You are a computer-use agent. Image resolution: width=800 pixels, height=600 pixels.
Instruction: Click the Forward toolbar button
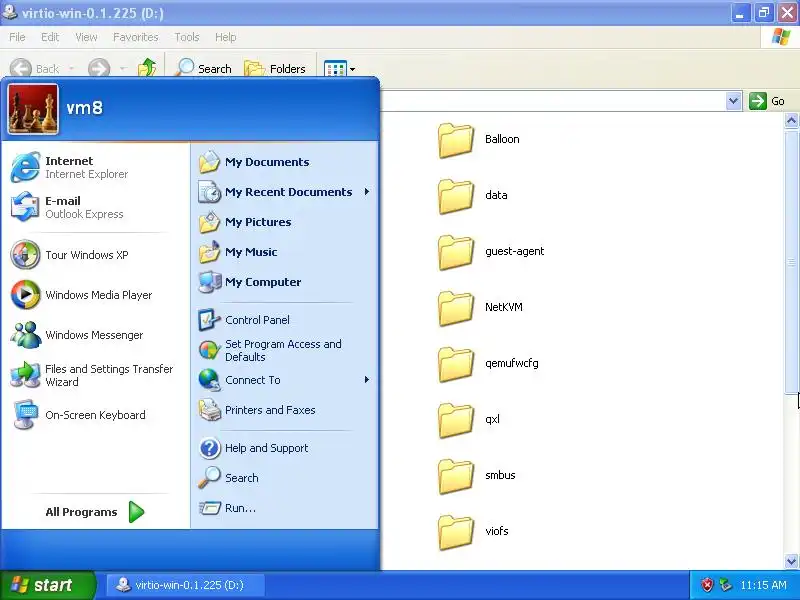pyautogui.click(x=99, y=68)
